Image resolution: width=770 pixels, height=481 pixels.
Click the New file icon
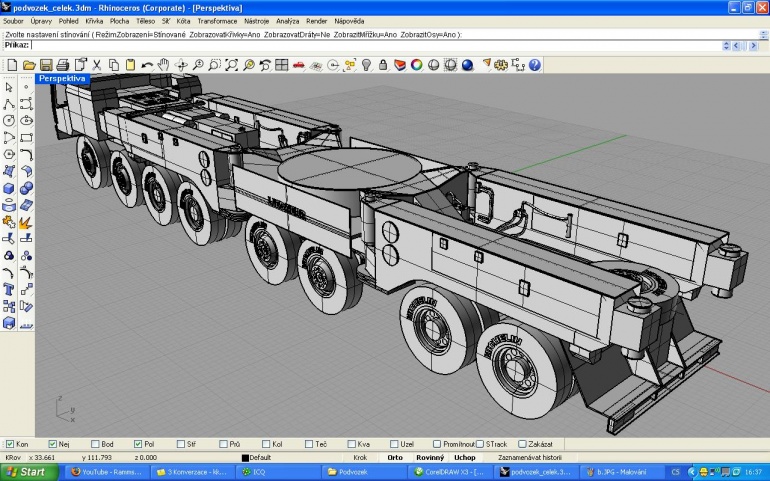coord(12,65)
